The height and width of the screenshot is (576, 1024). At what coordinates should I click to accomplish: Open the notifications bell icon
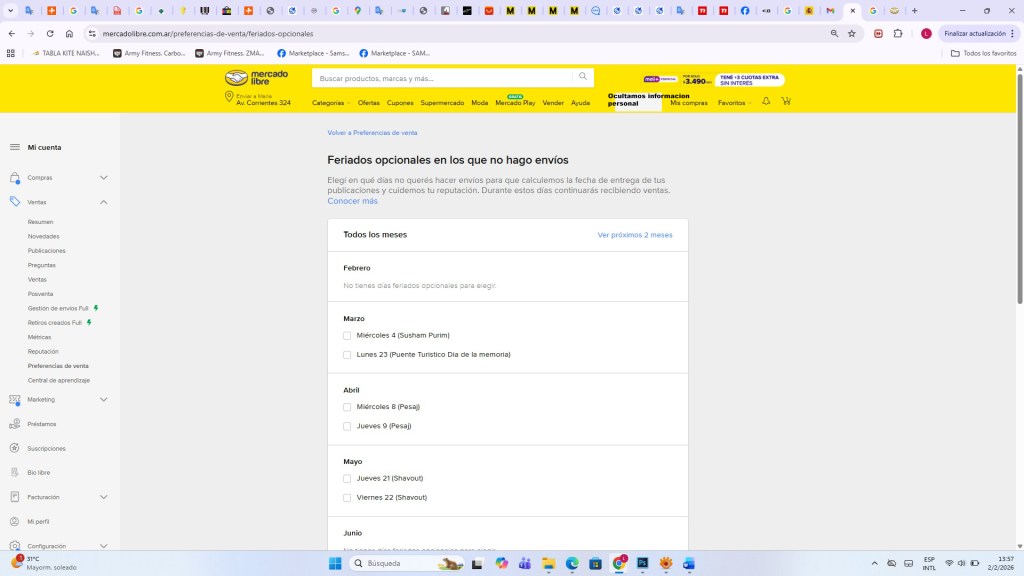766,102
